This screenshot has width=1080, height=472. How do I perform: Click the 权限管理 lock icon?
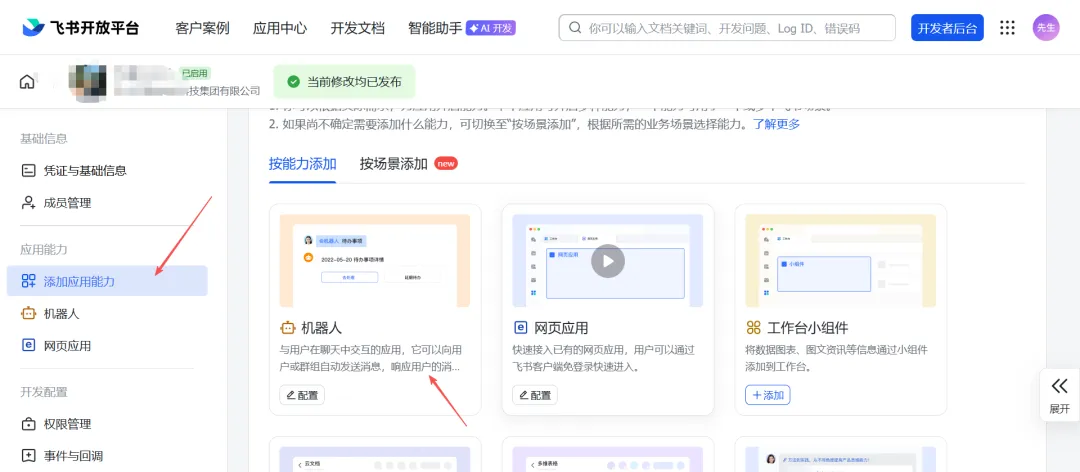click(28, 424)
